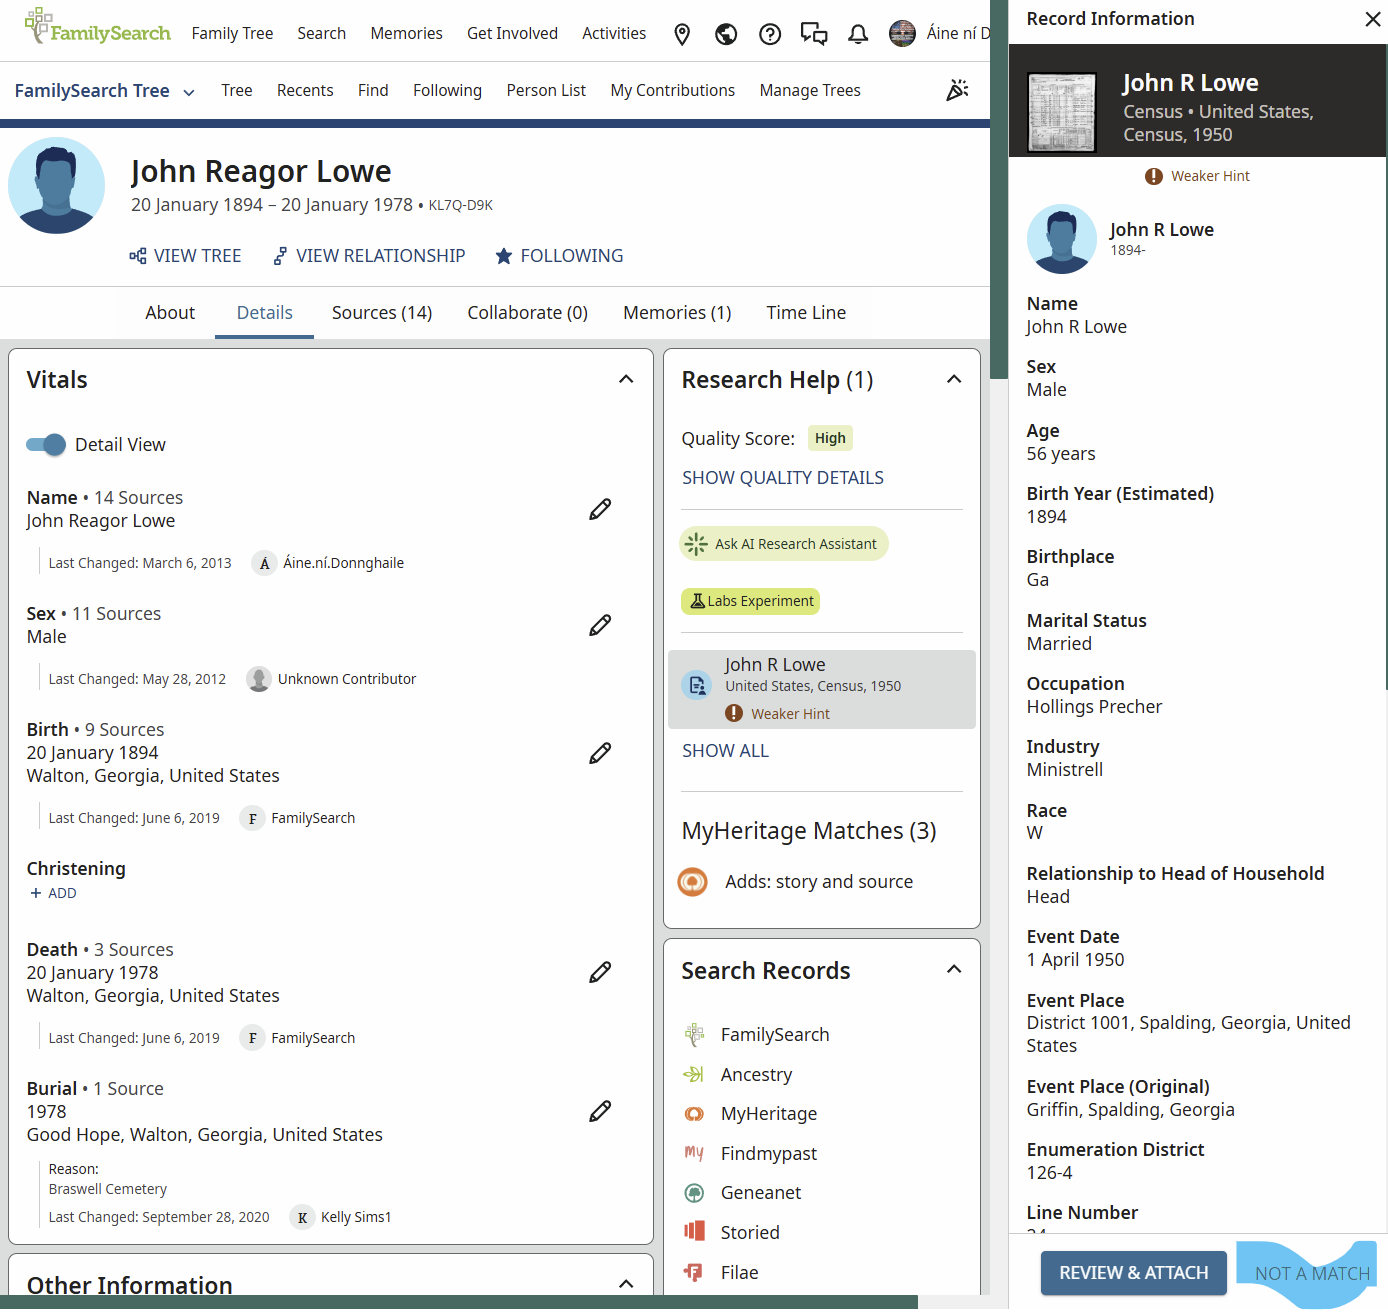Add a Christening event
Viewport: 1388px width, 1312px height.
(x=53, y=893)
